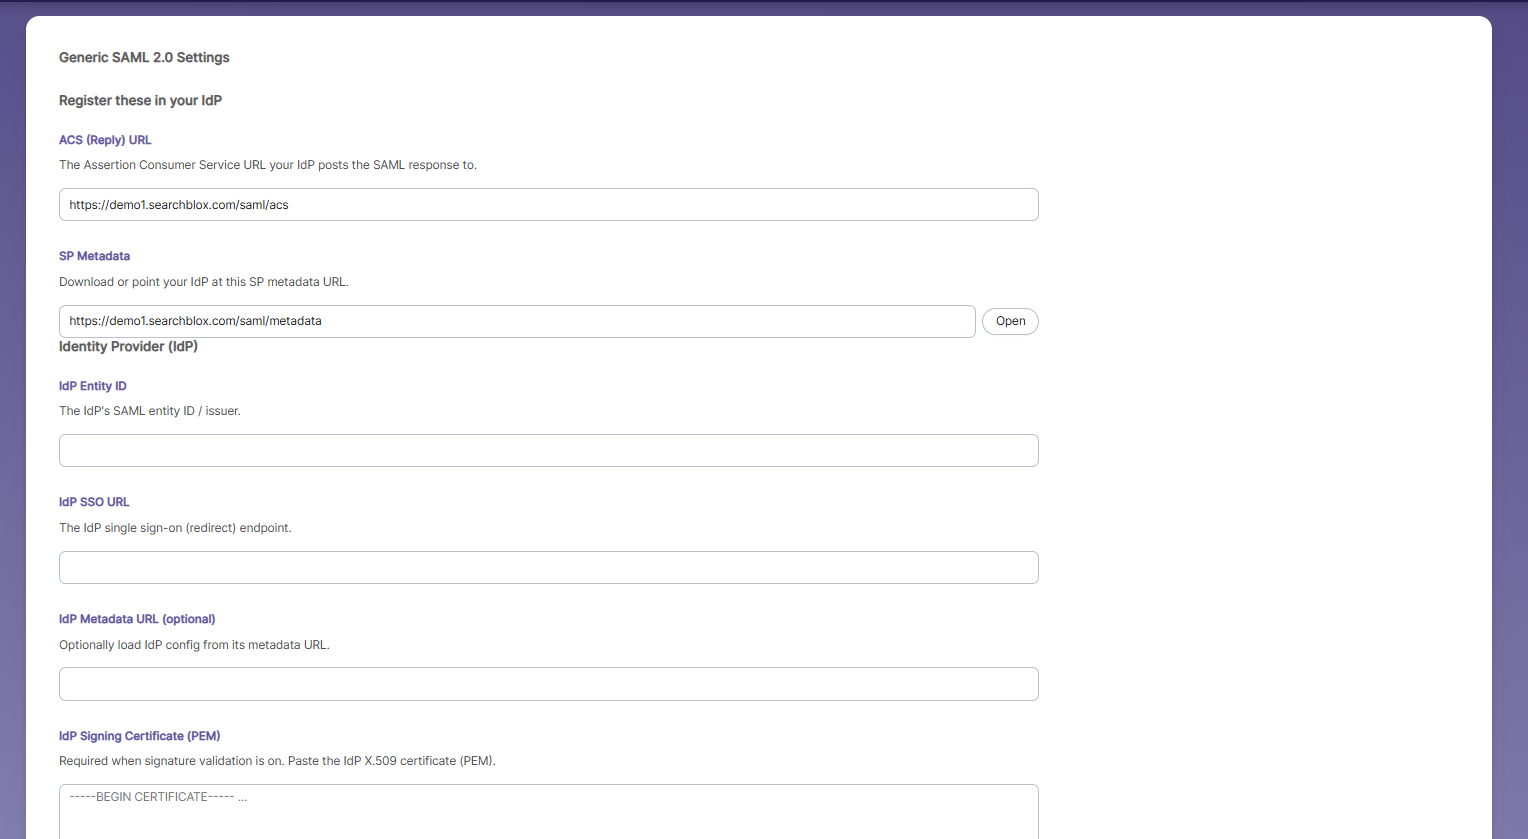Open the SP metadata URL
Image resolution: width=1528 pixels, height=839 pixels.
click(x=1010, y=321)
